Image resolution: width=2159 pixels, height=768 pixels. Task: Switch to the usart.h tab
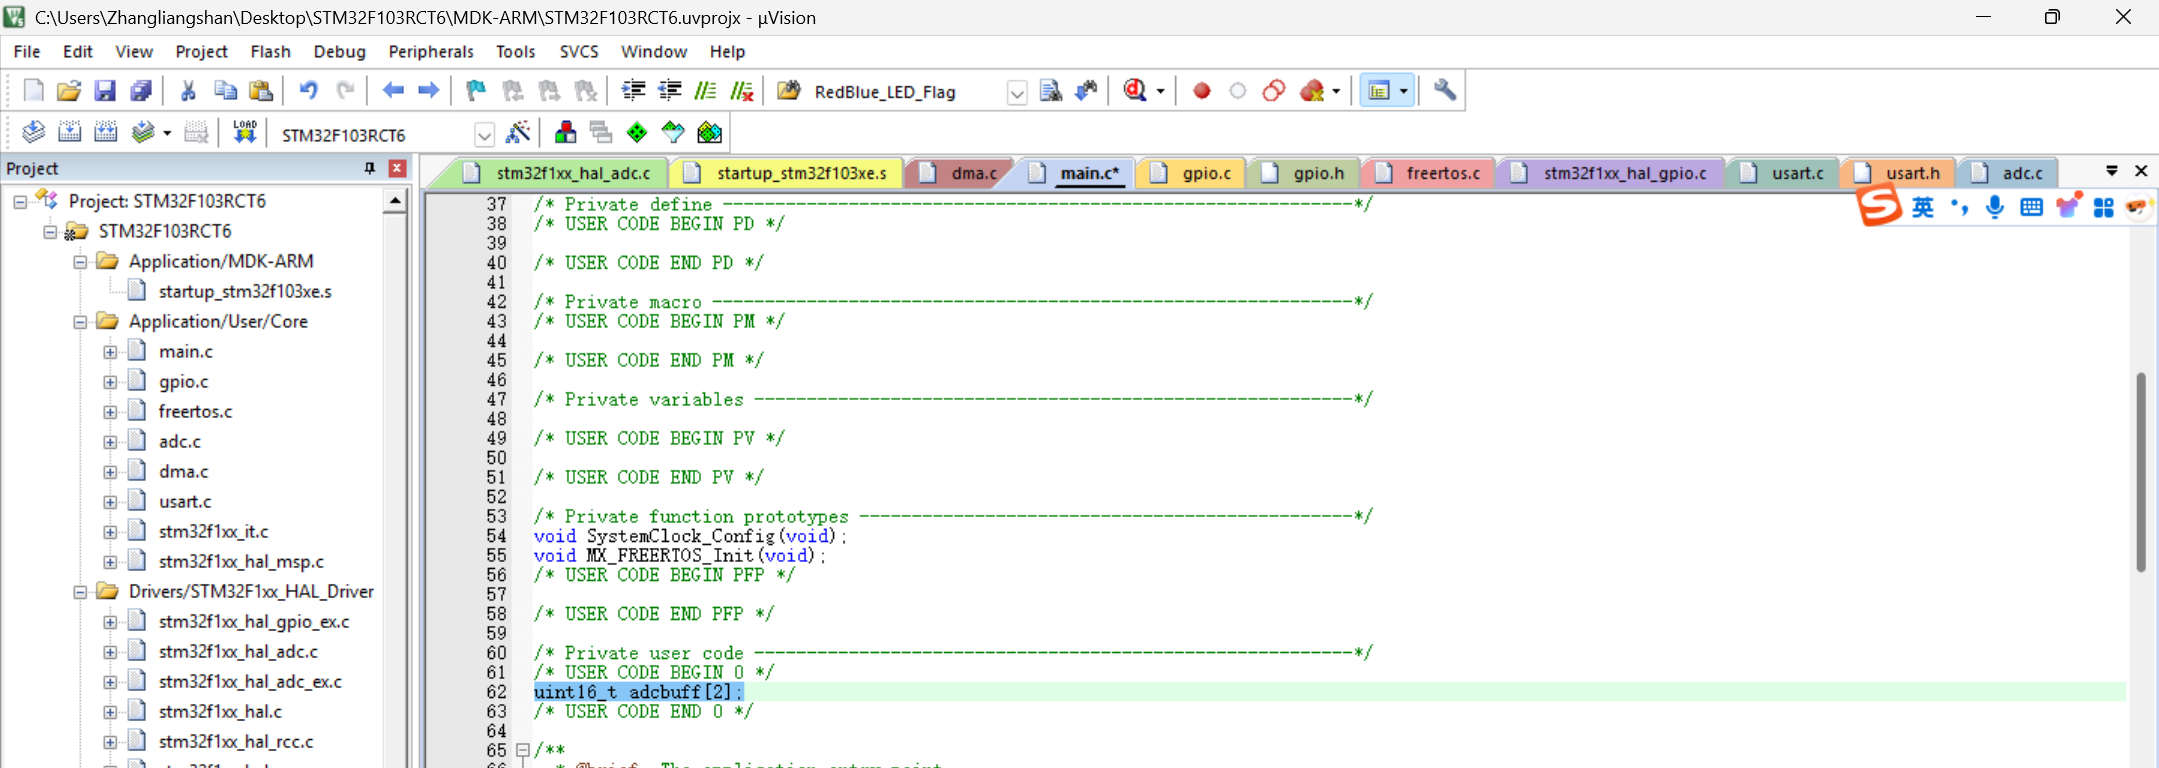pos(1898,173)
